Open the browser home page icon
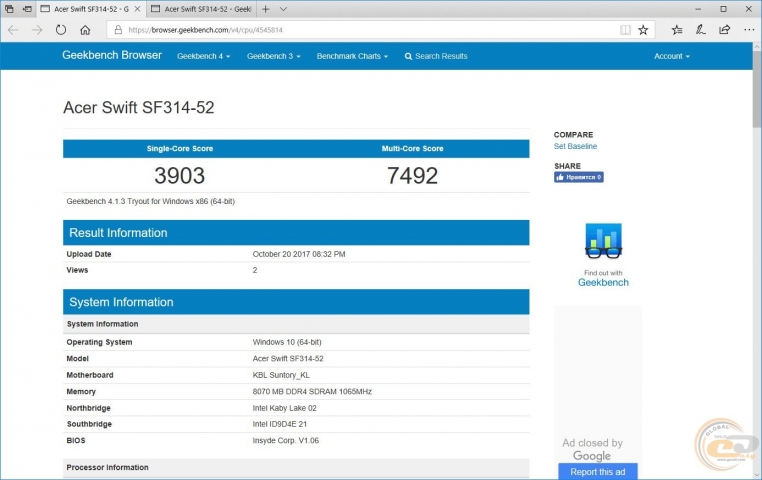Viewport: 762px width, 480px height. click(x=85, y=30)
